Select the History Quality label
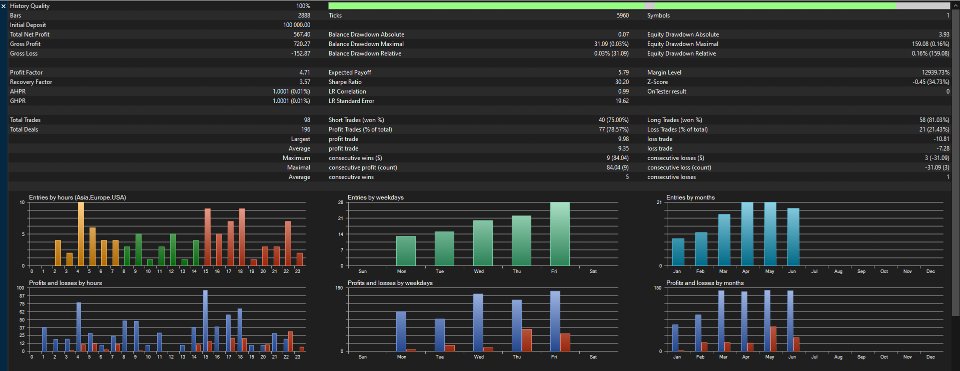 (30, 6)
